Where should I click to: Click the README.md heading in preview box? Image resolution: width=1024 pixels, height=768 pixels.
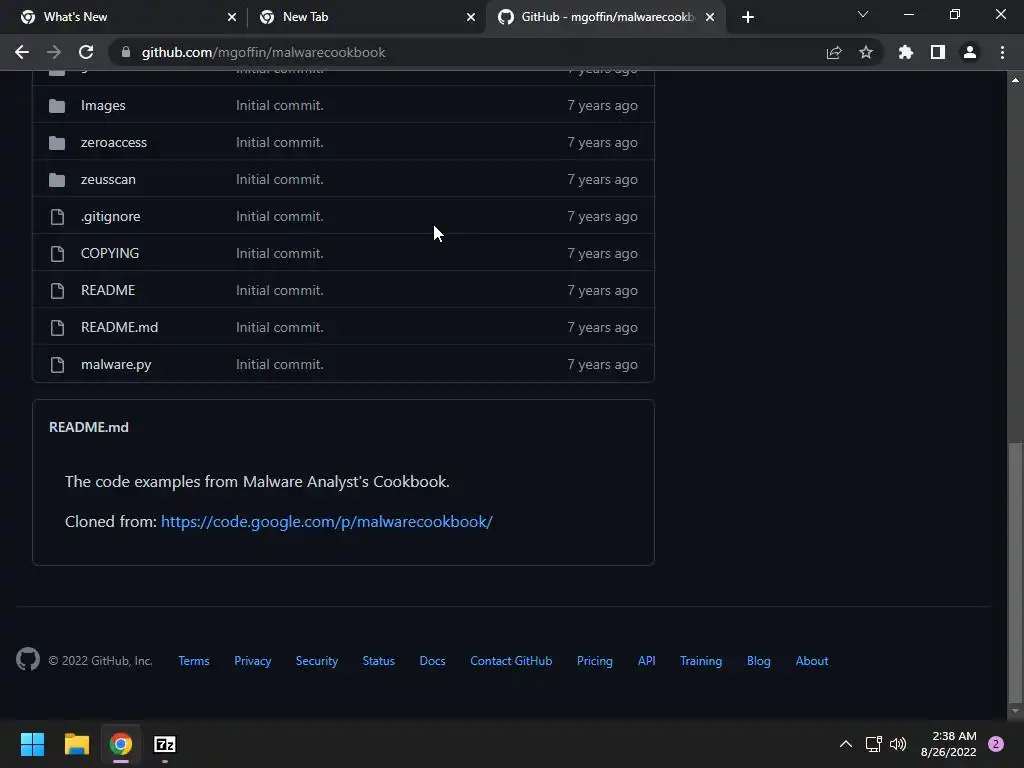click(x=89, y=427)
